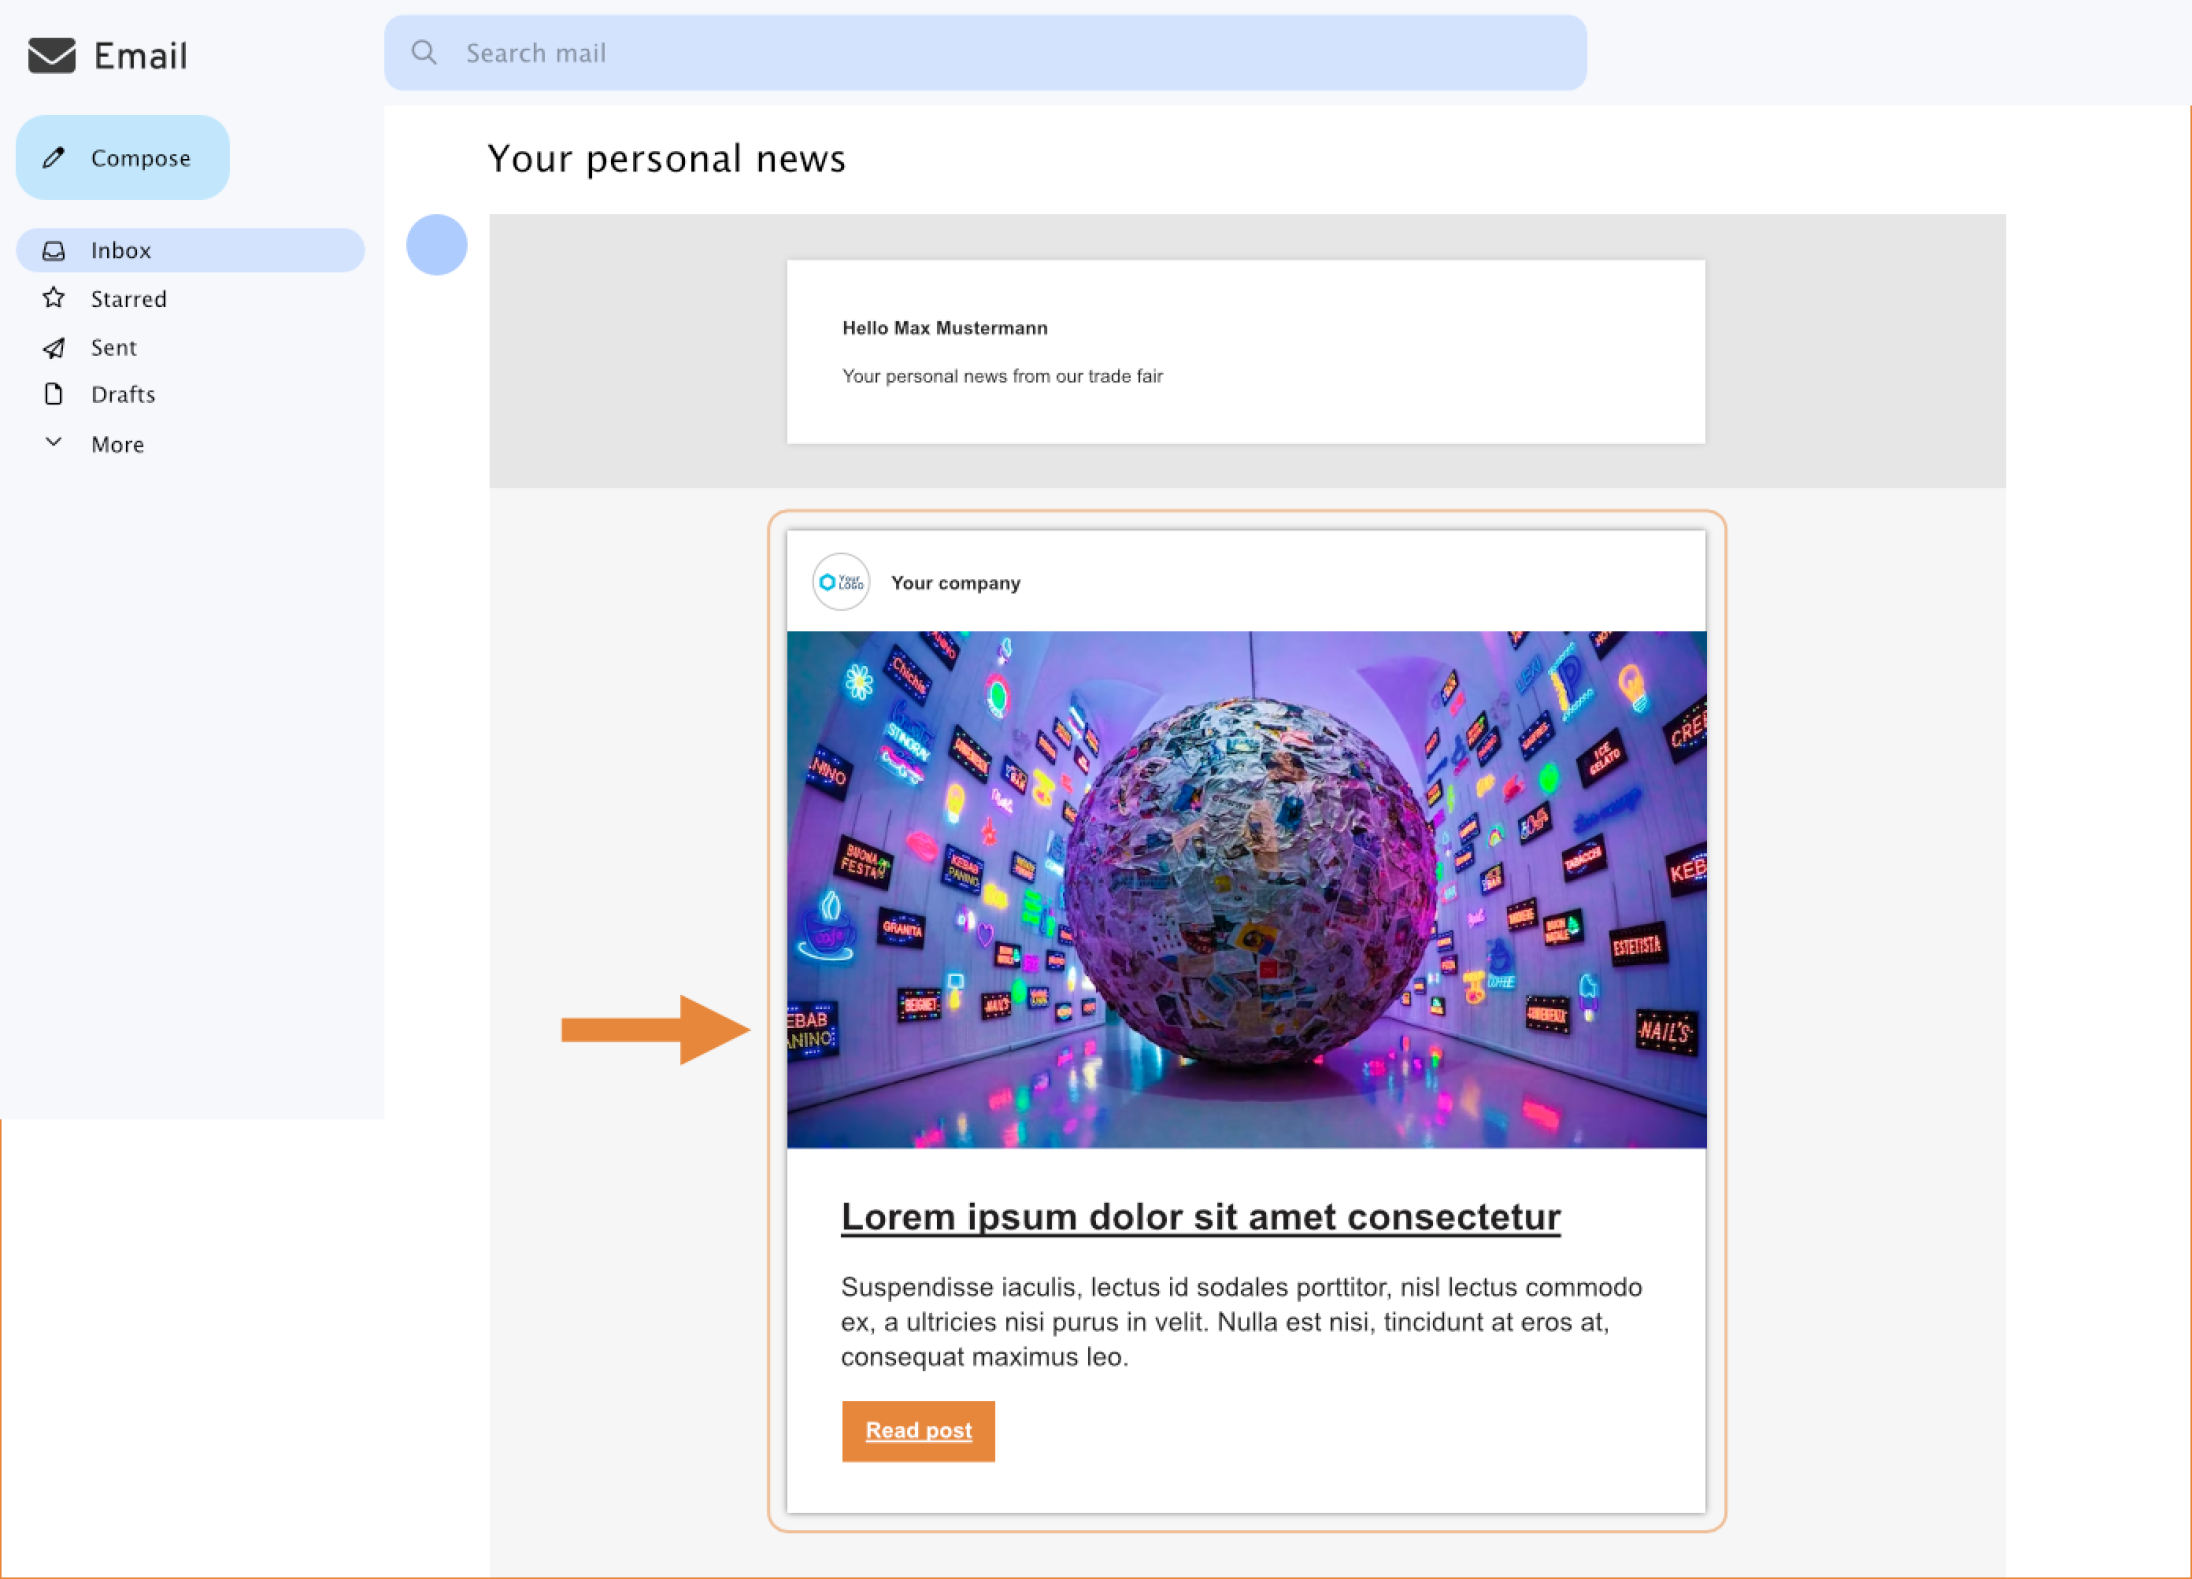Image resolution: width=2192 pixels, height=1579 pixels.
Task: Click the search magnifier icon
Action: coord(424,53)
